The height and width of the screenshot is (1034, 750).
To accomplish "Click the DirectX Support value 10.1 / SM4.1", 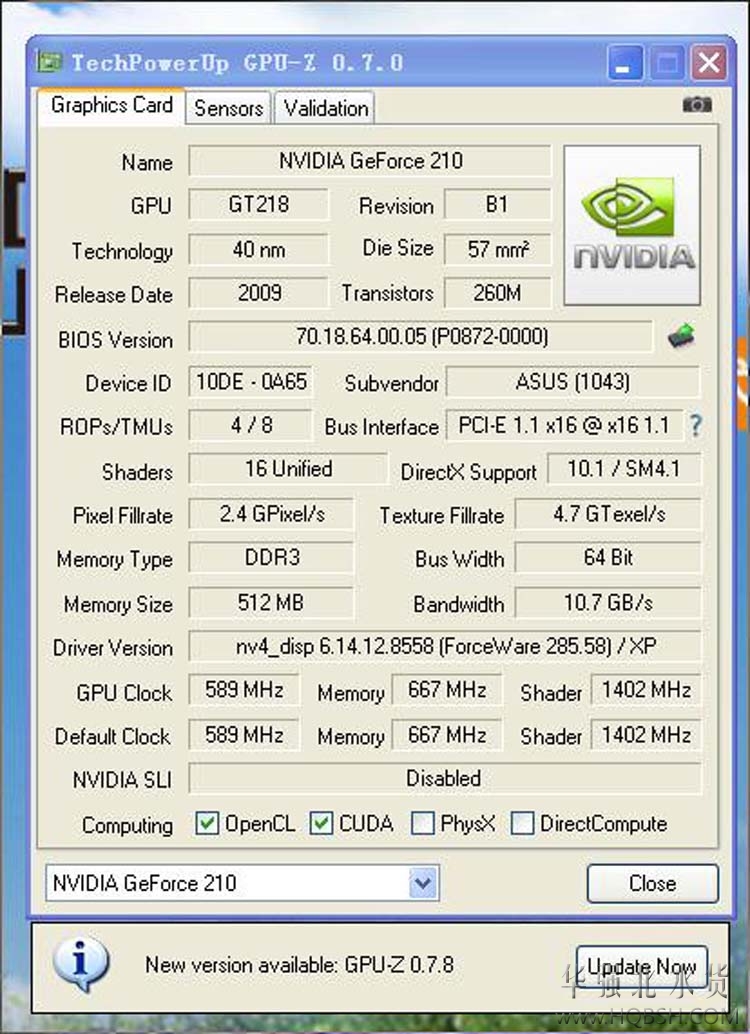I will click(x=623, y=469).
